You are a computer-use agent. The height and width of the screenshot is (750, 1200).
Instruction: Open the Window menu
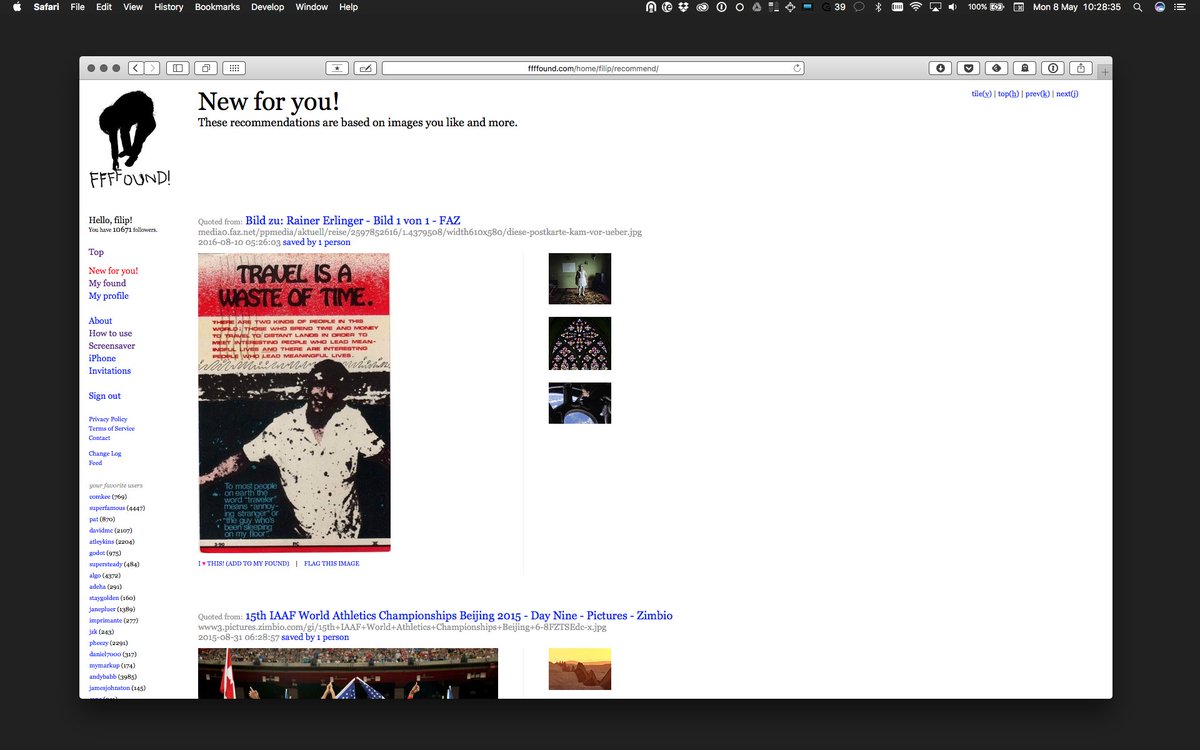(x=311, y=7)
